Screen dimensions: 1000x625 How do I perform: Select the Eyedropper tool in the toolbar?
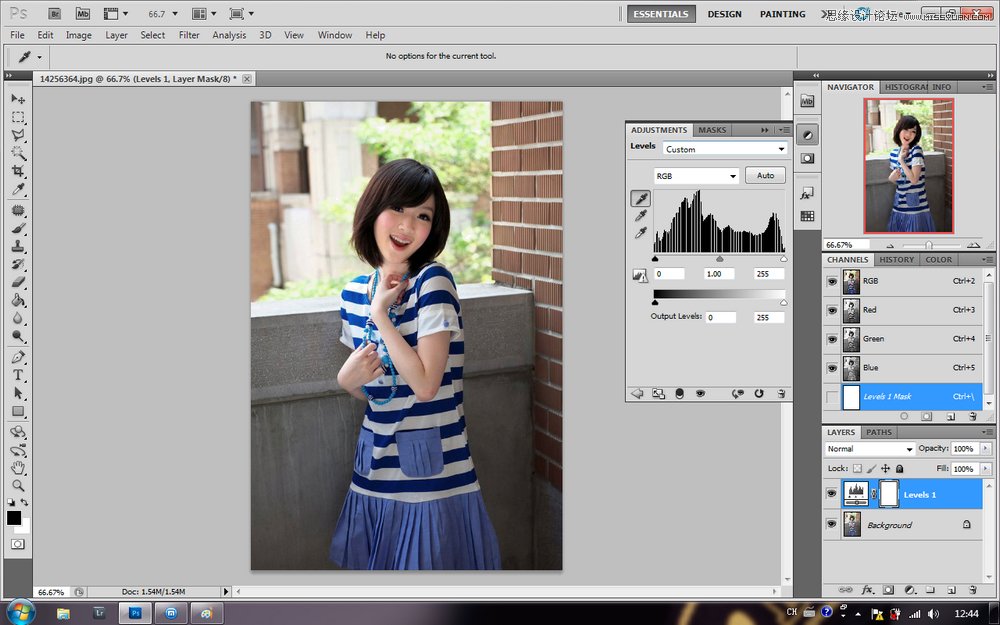(x=18, y=186)
